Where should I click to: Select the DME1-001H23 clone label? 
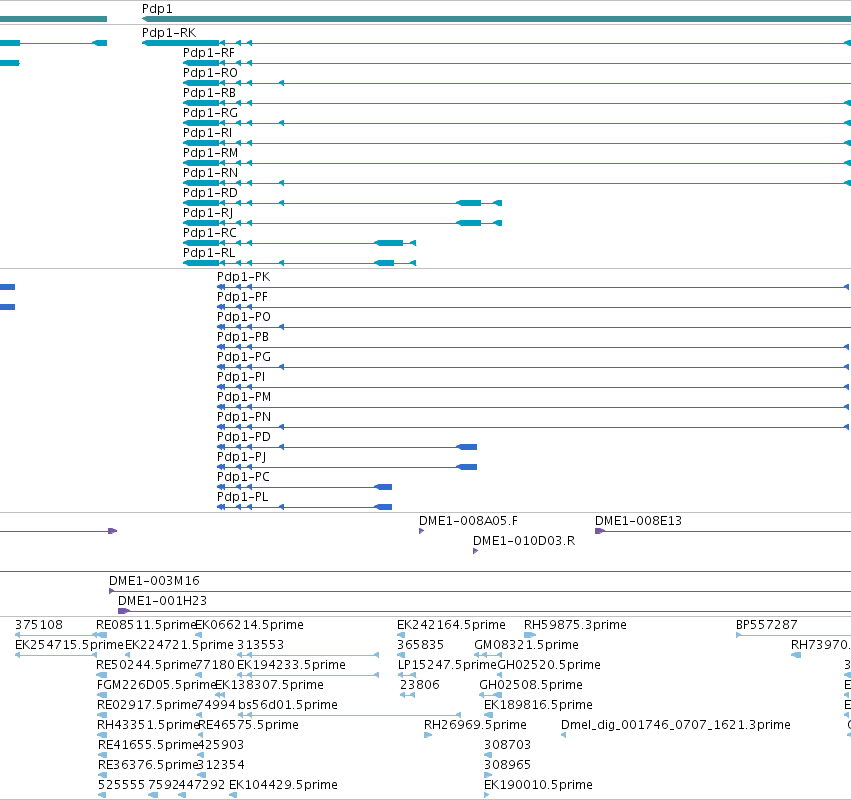[162, 601]
